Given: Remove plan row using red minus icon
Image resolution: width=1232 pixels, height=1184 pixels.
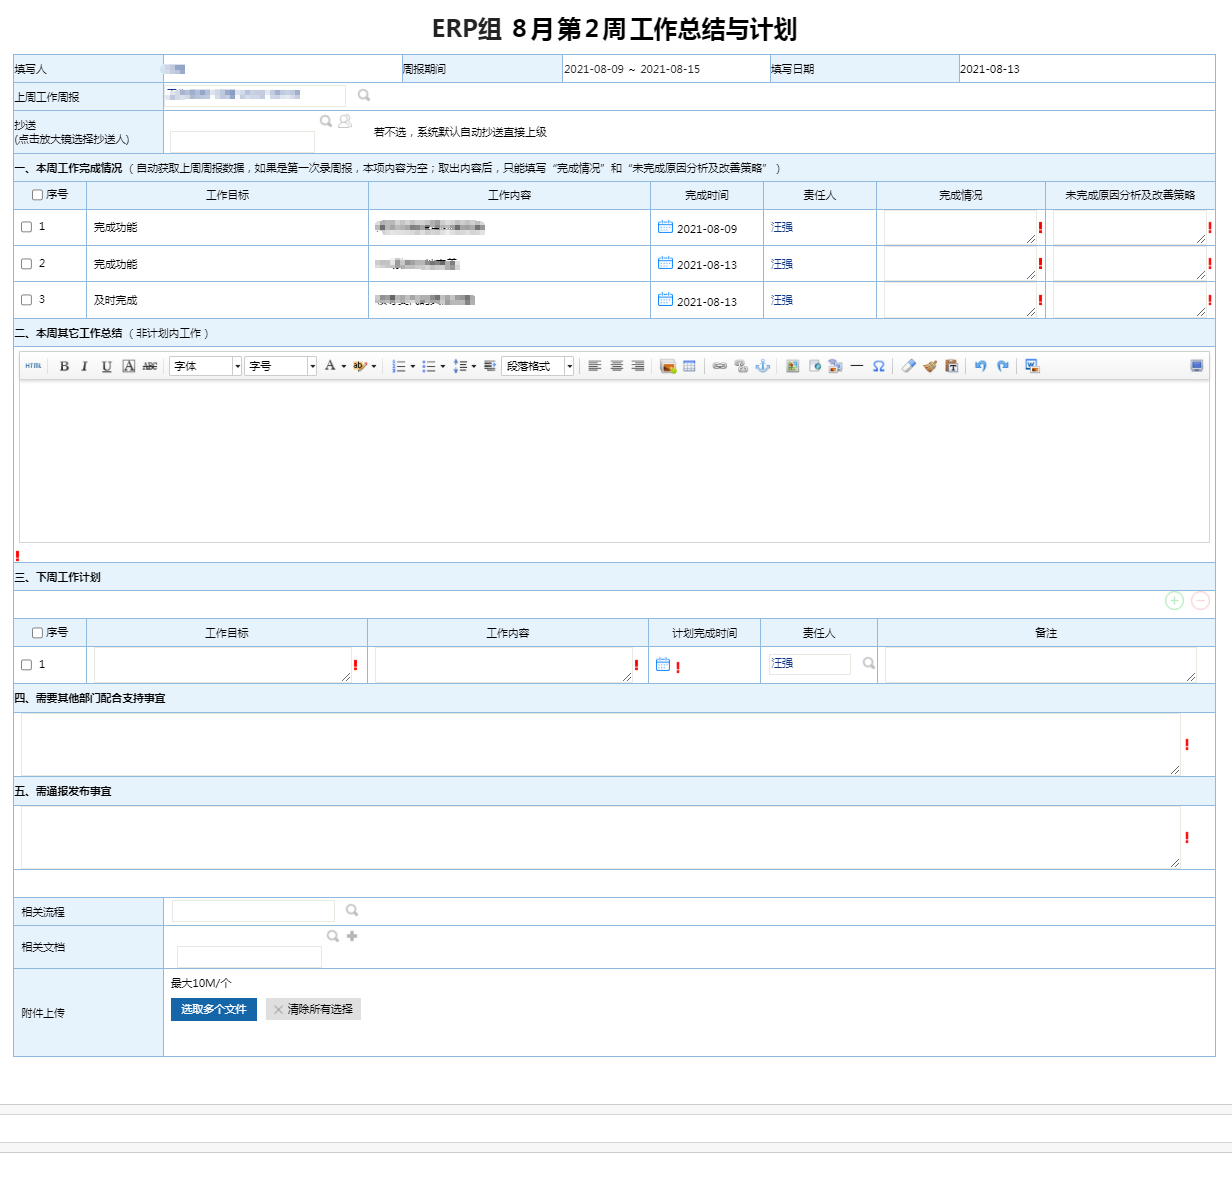Looking at the screenshot, I should [1200, 600].
